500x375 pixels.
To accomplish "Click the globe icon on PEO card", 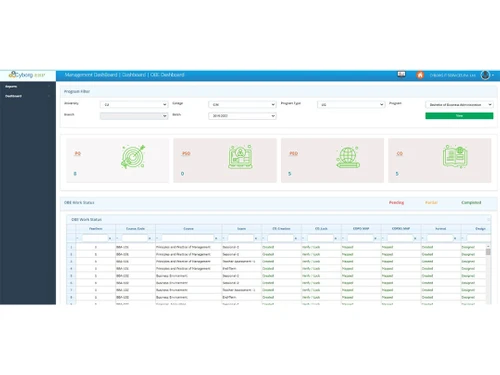I will 348,157.
